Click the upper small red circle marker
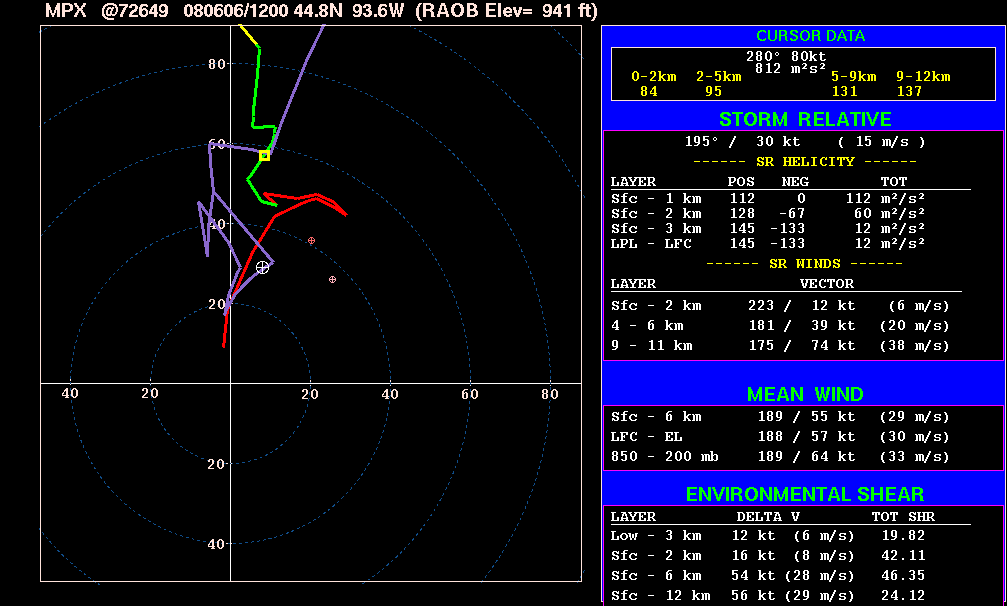This screenshot has width=1007, height=606. pyautogui.click(x=312, y=241)
